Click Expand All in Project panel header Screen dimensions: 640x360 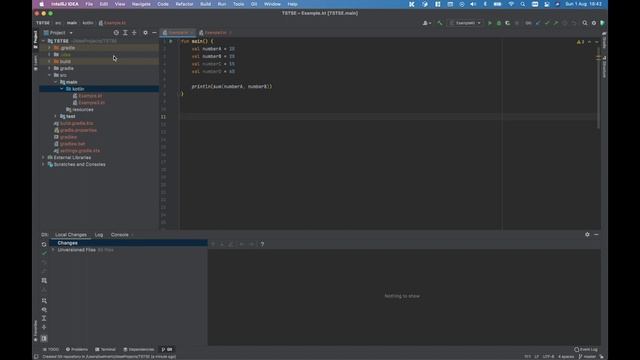point(125,33)
